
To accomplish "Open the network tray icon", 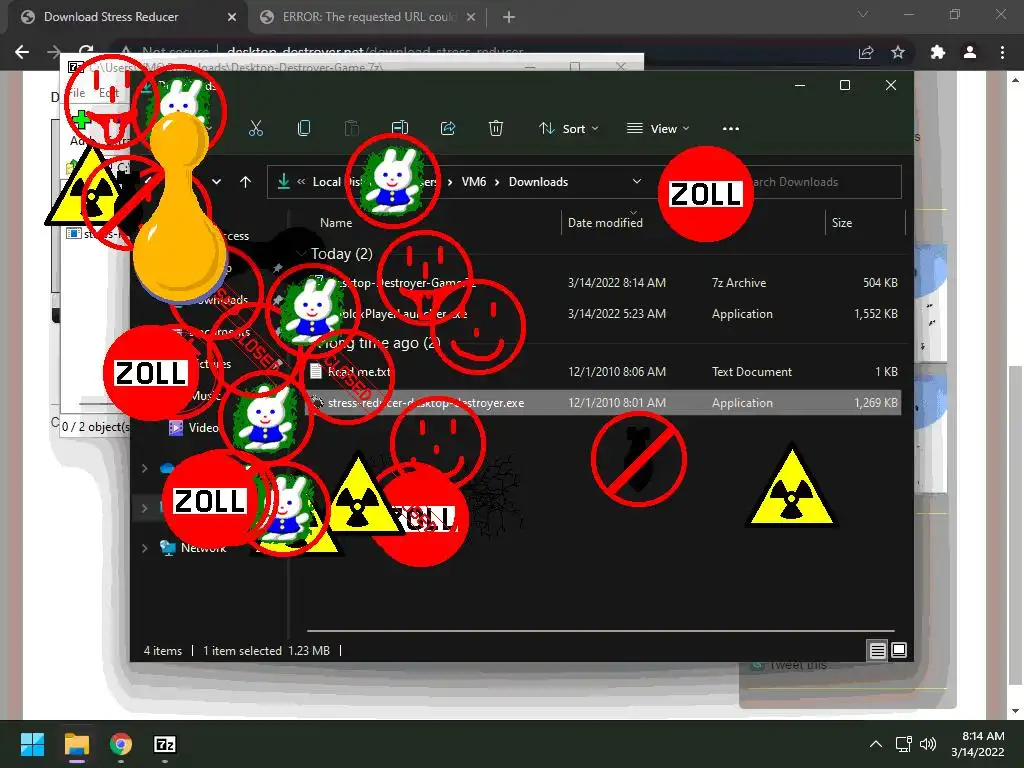I will pos(904,744).
